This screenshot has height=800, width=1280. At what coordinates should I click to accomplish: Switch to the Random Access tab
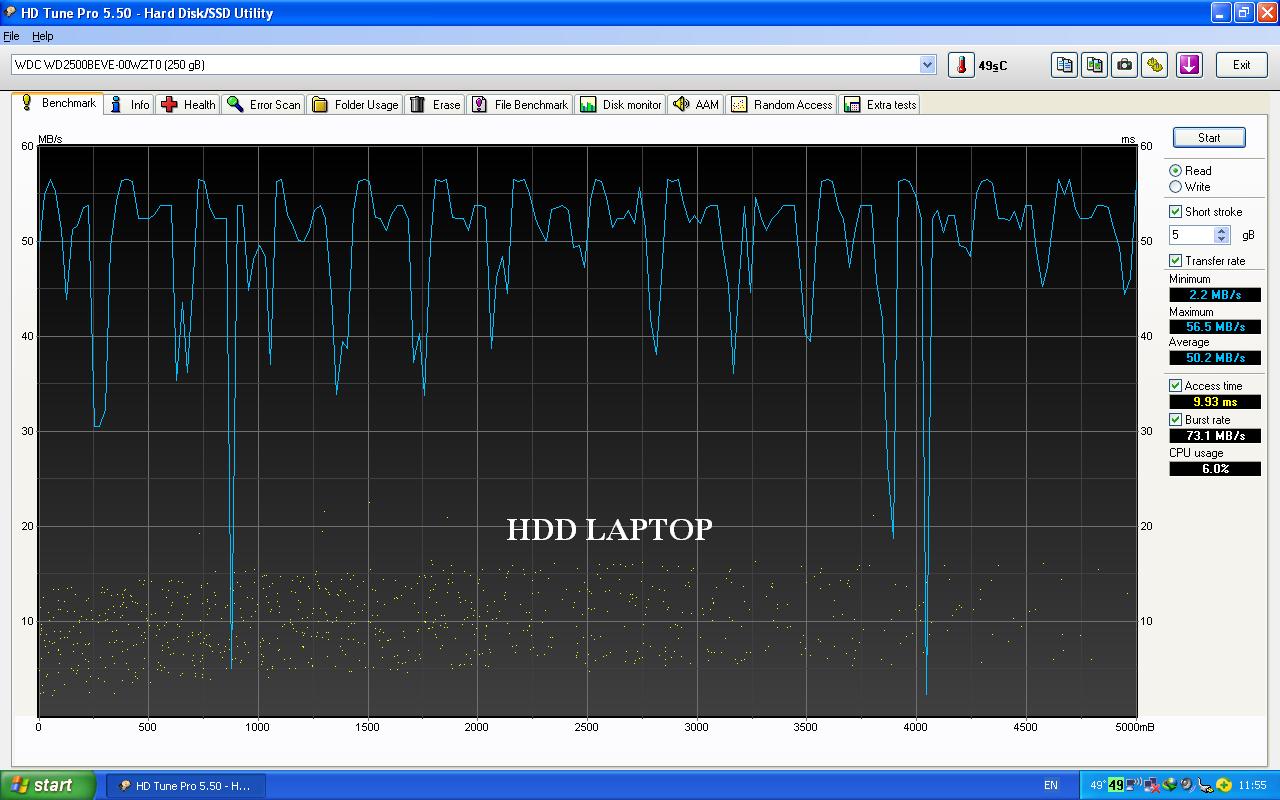(x=781, y=104)
